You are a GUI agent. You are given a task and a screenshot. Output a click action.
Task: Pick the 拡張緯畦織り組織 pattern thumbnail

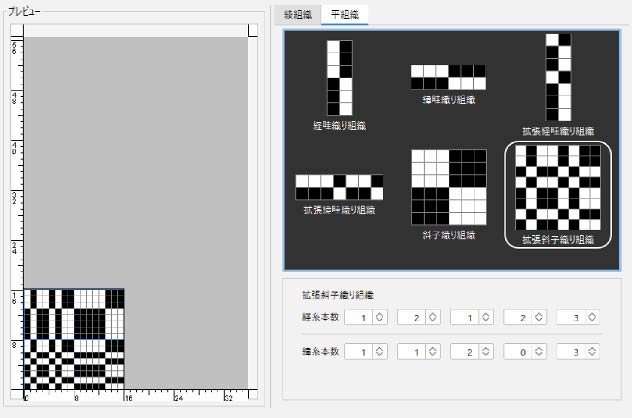point(339,194)
